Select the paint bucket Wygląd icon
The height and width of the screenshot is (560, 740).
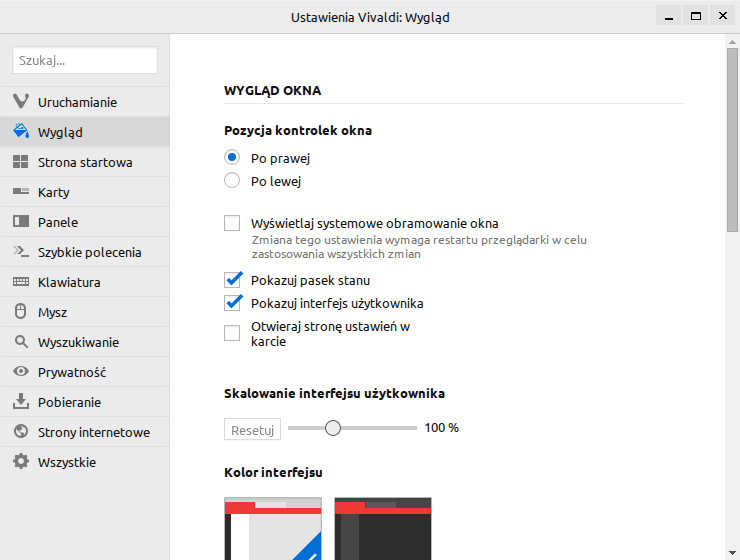point(21,131)
